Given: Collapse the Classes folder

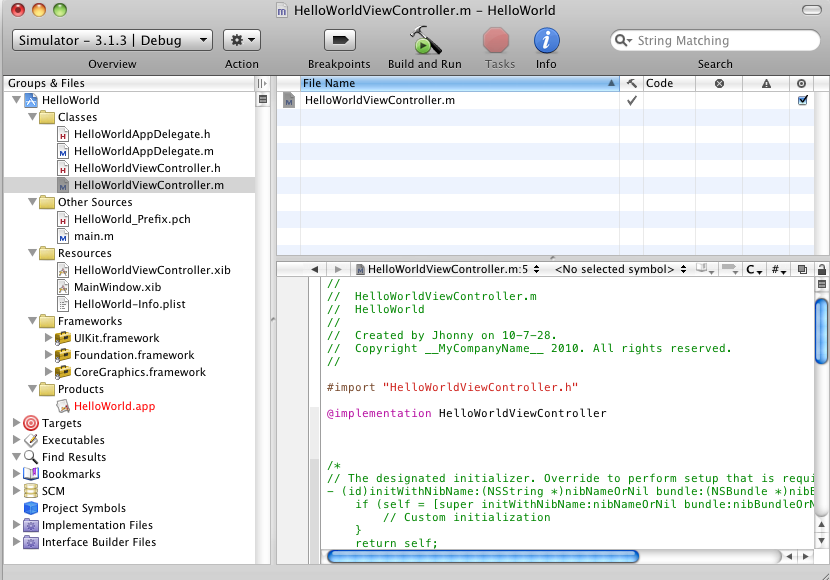Looking at the screenshot, I should (32, 116).
